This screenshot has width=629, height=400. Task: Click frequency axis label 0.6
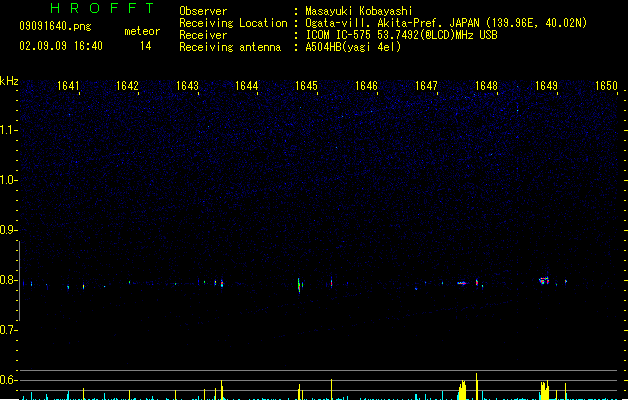click(x=8, y=380)
